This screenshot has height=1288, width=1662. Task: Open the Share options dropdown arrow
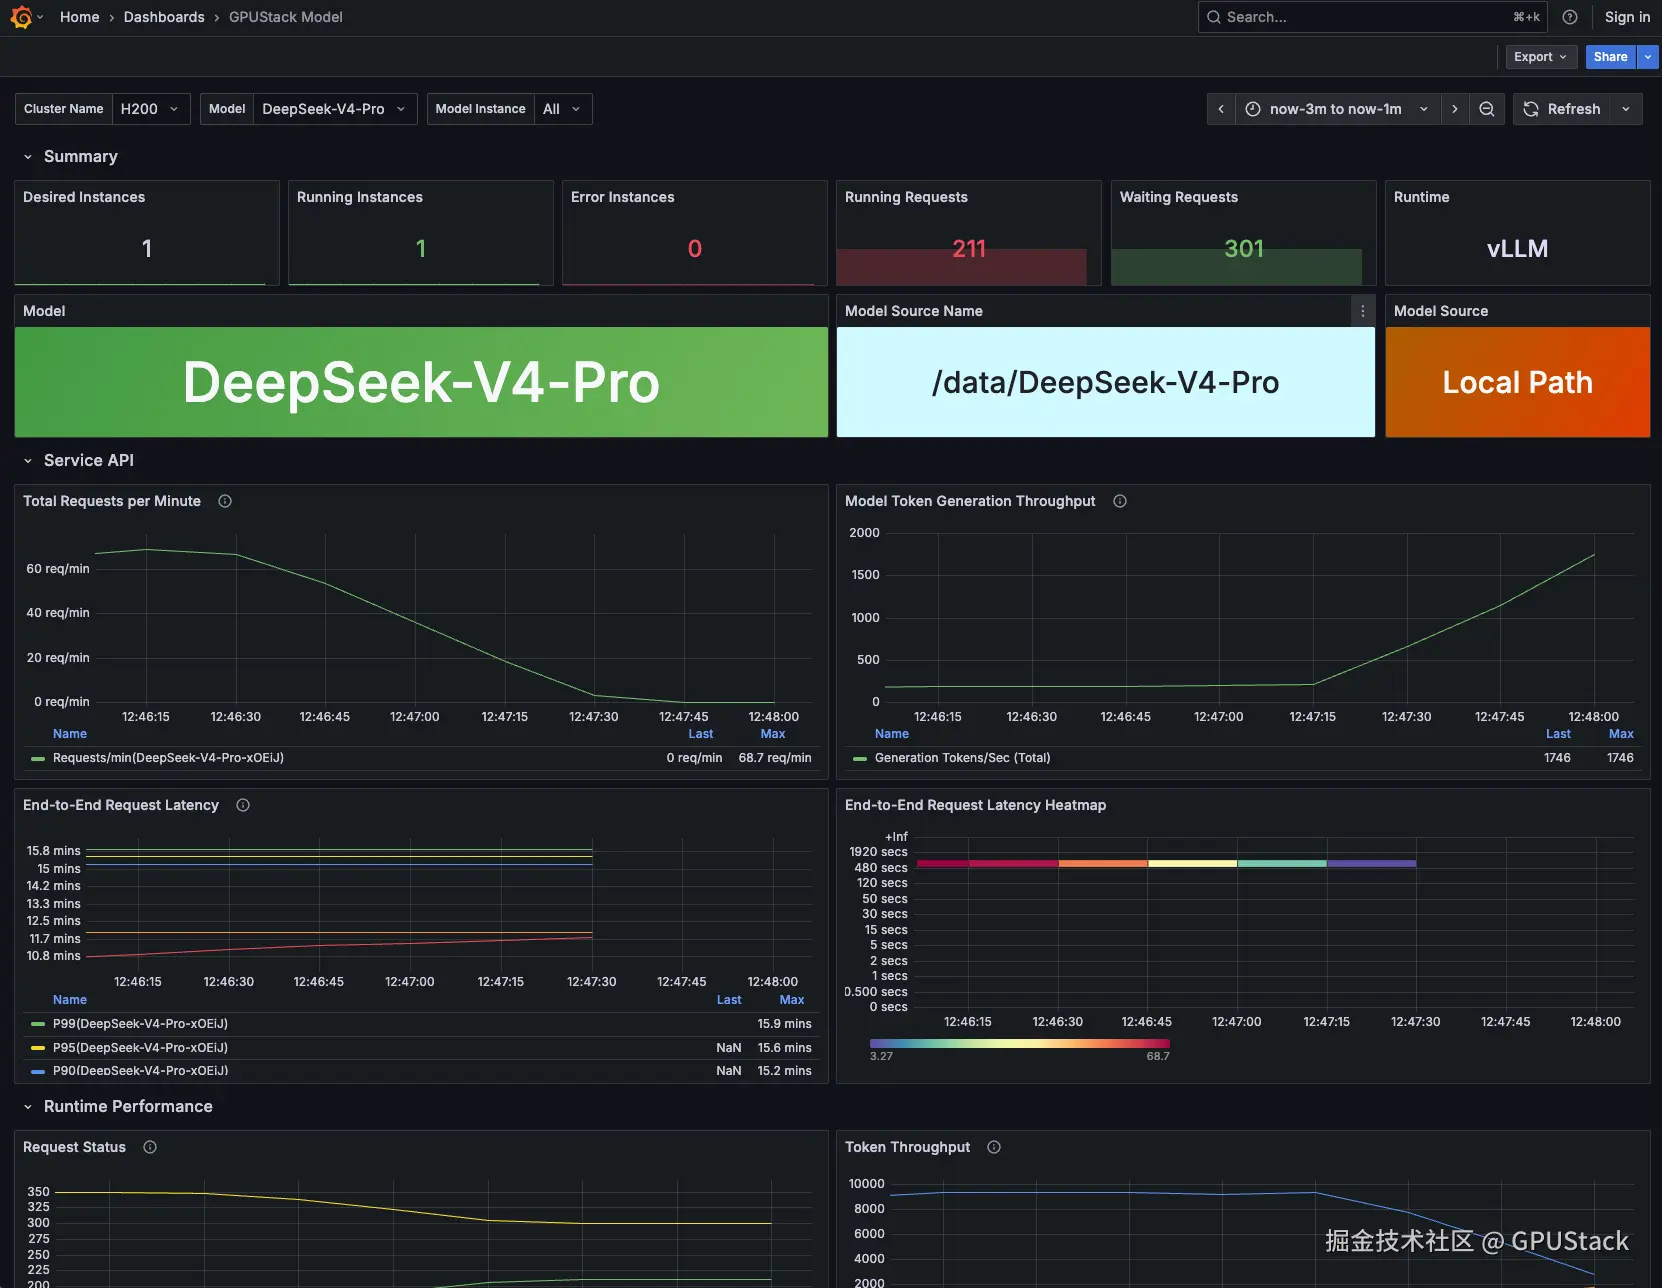(1648, 57)
